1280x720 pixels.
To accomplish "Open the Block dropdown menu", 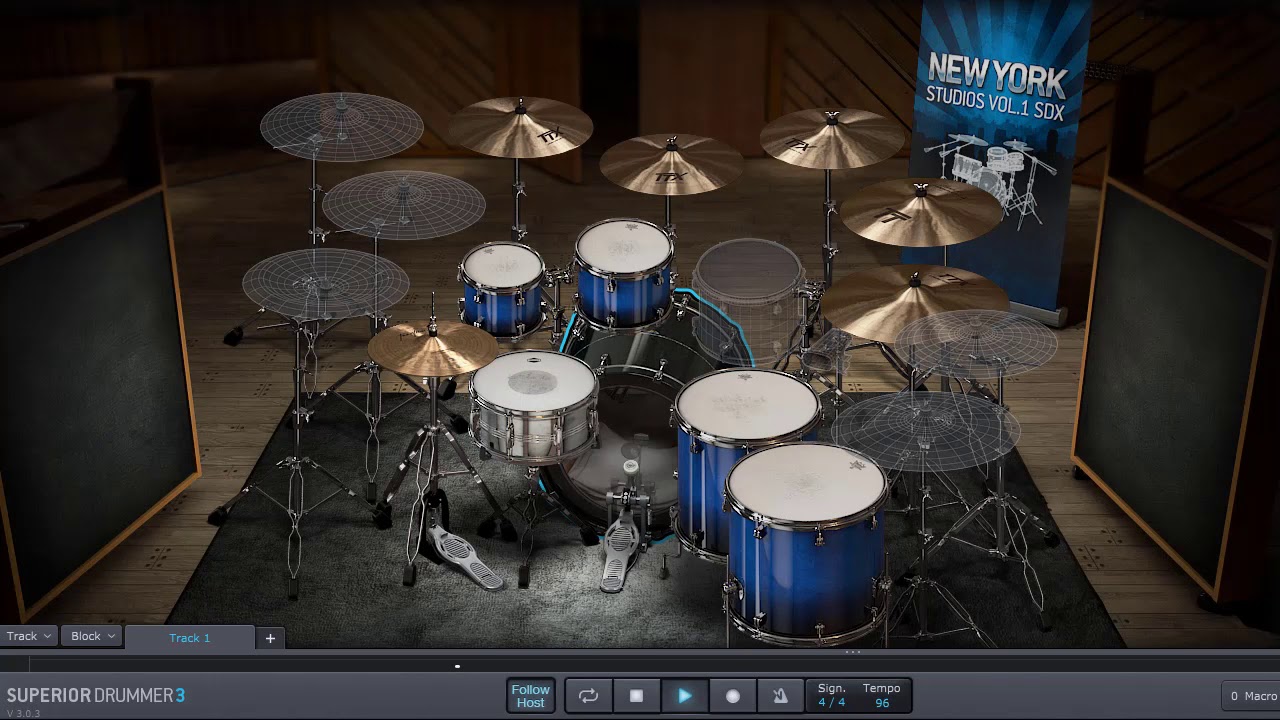I will coord(93,636).
